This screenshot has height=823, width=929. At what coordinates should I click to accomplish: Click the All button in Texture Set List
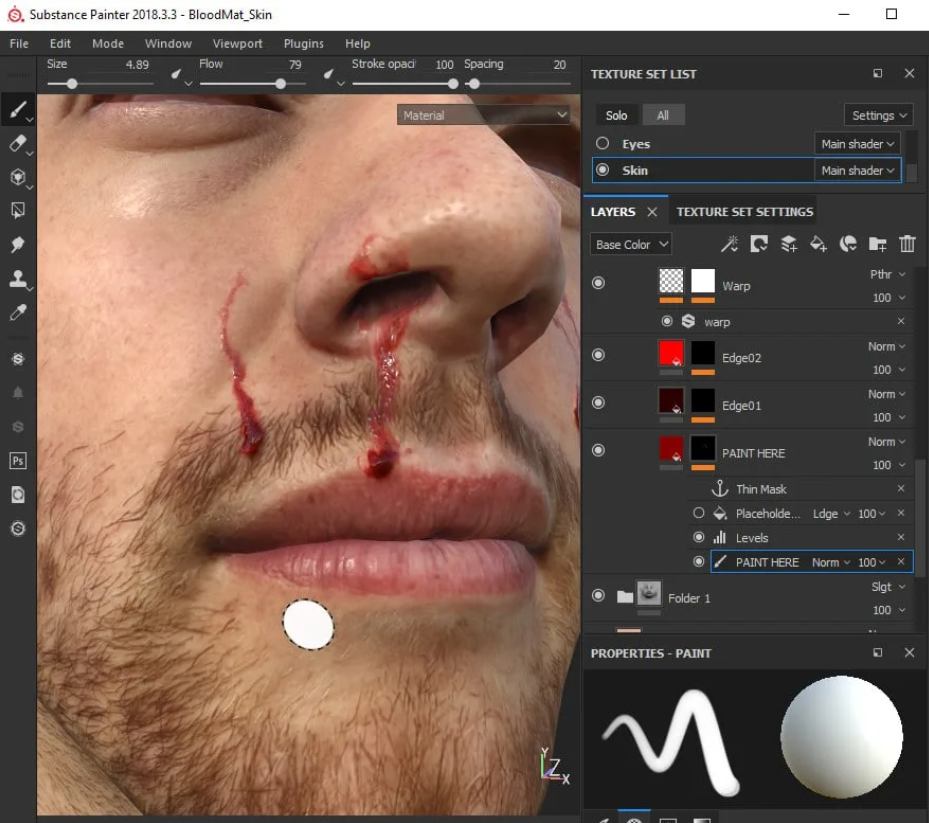click(663, 115)
